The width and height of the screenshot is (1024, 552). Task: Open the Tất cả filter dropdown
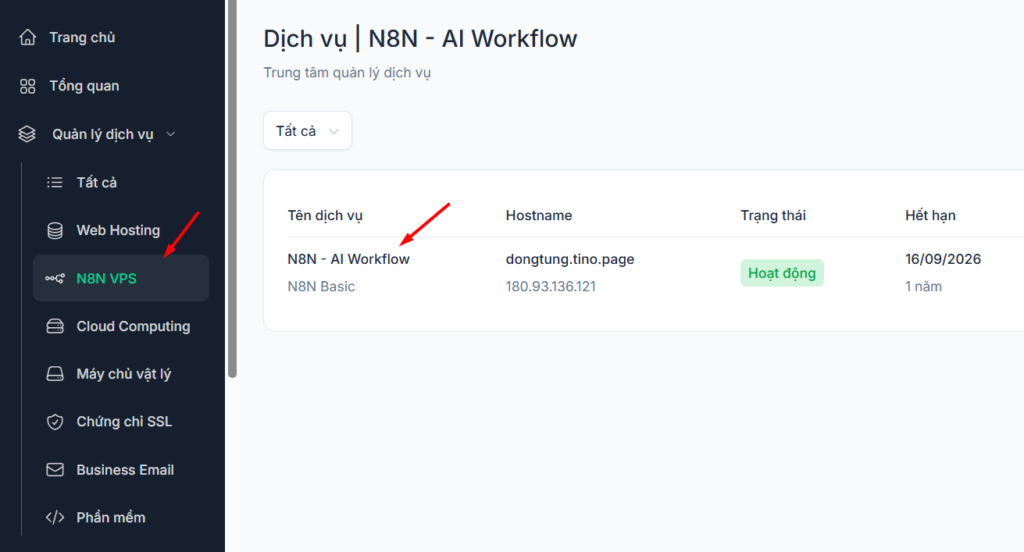click(x=307, y=131)
